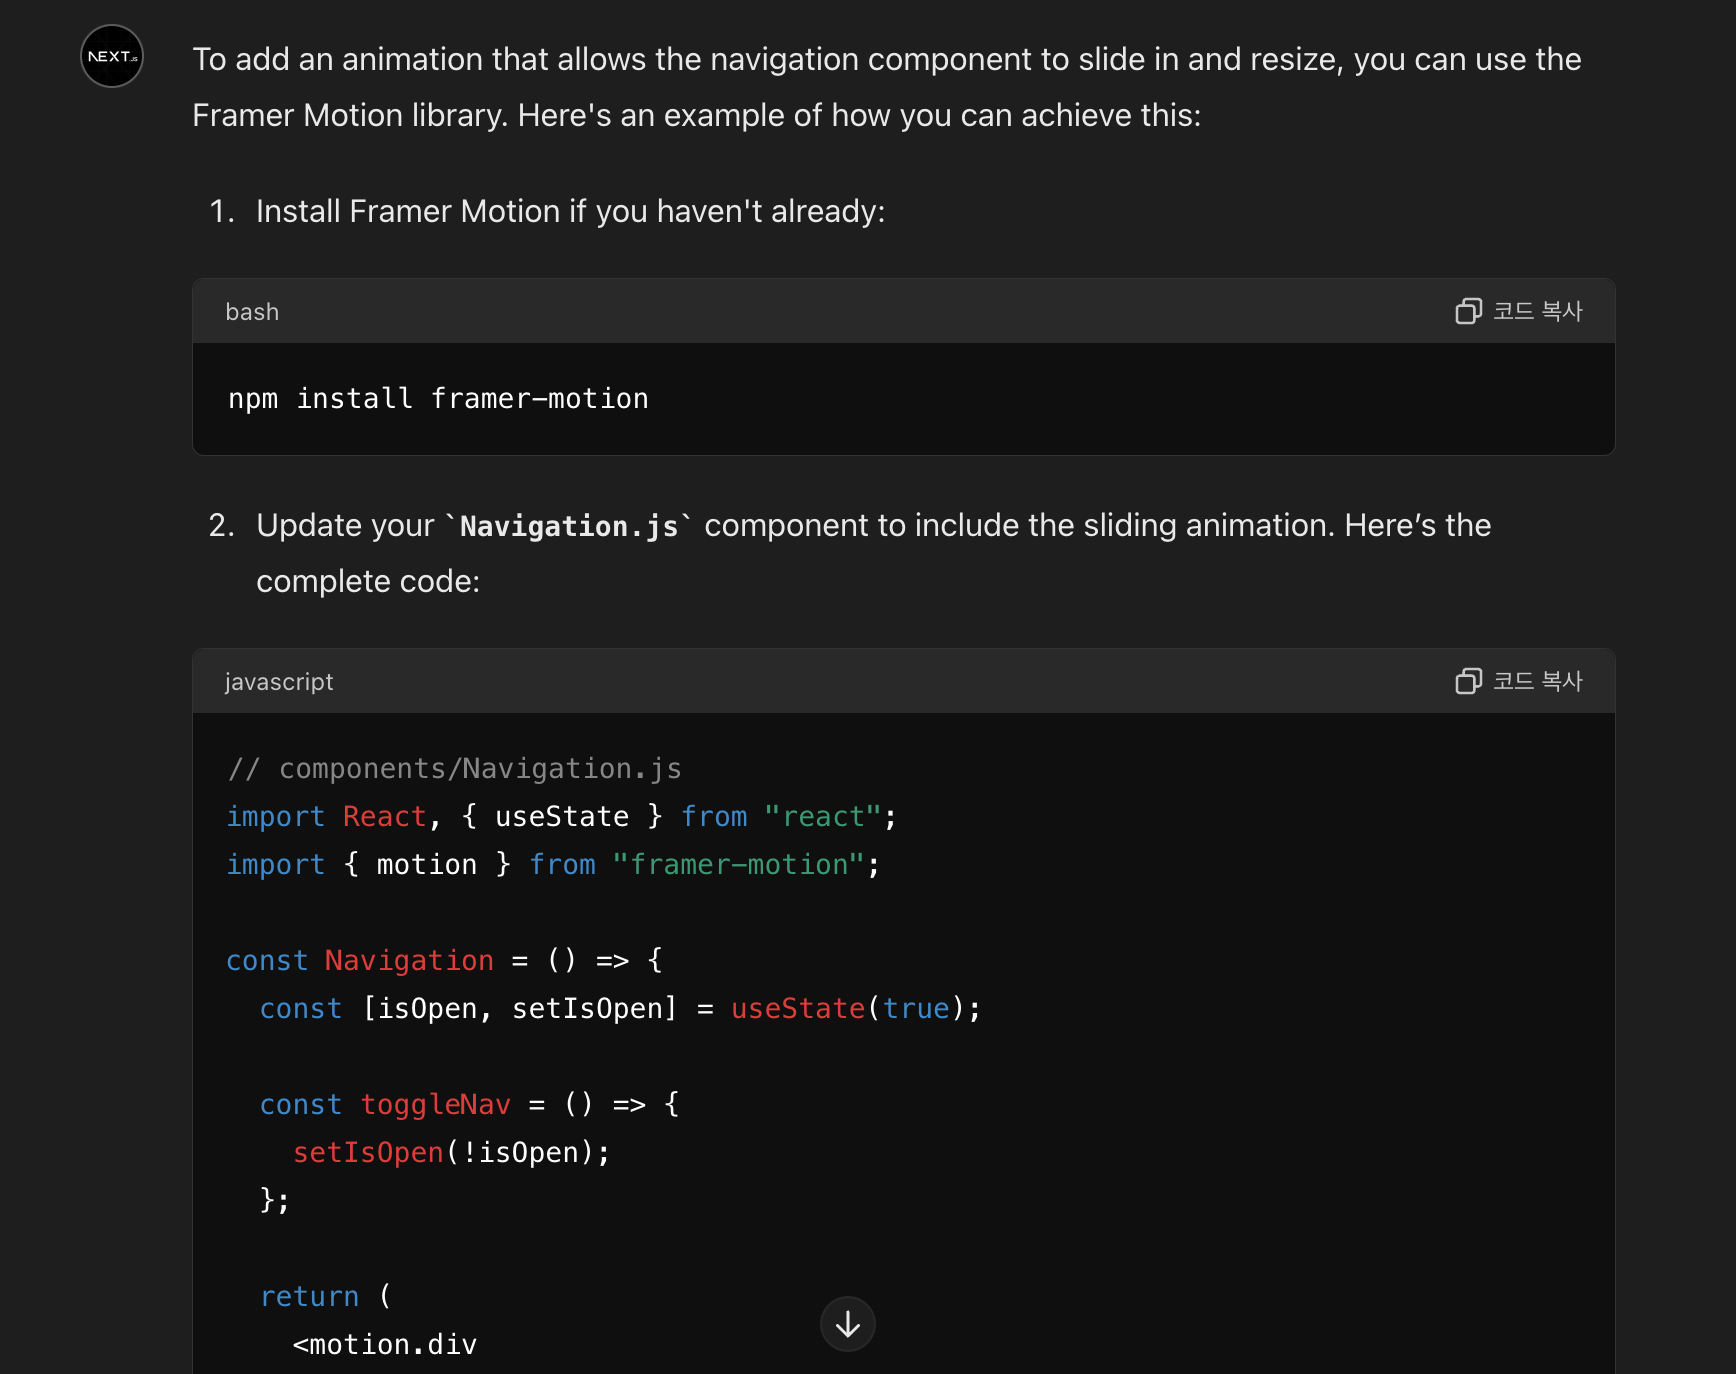Viewport: 1736px width, 1374px height.
Task: Copy the javascript code block
Action: (1519, 681)
